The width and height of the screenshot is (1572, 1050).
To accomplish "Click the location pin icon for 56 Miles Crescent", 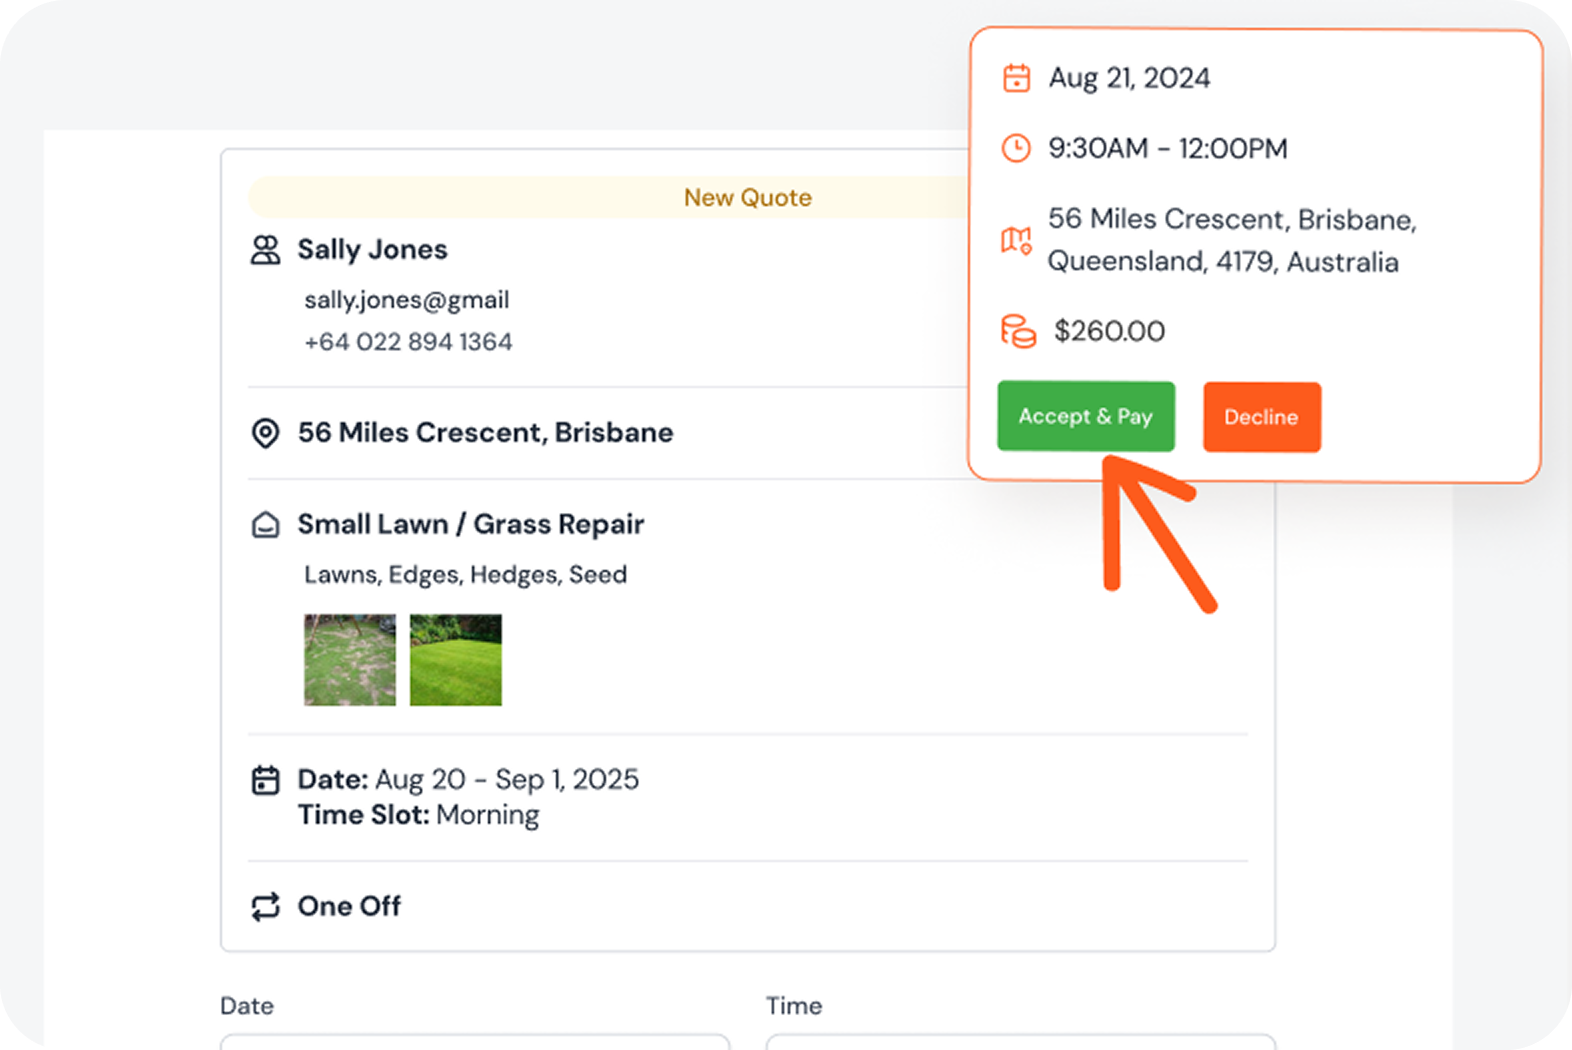I will point(265,433).
